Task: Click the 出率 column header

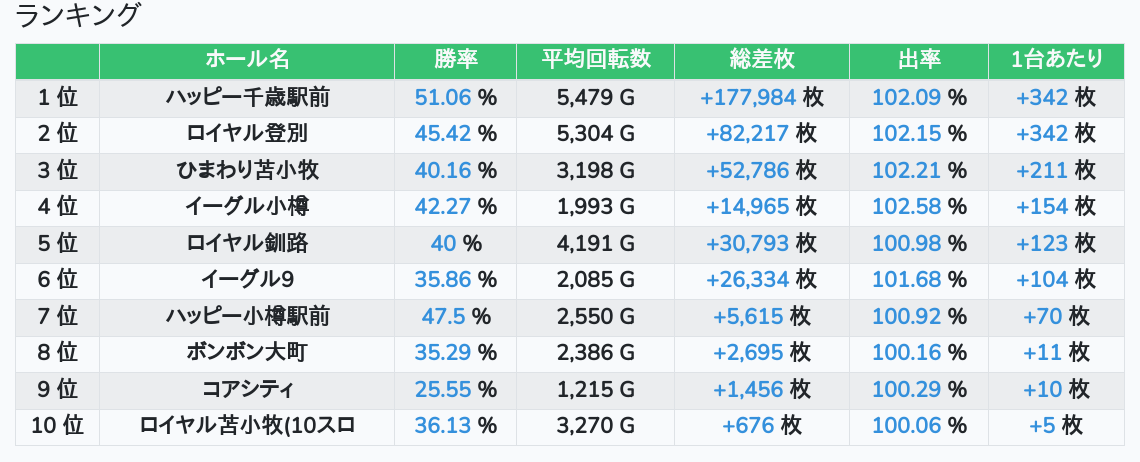Action: point(919,60)
